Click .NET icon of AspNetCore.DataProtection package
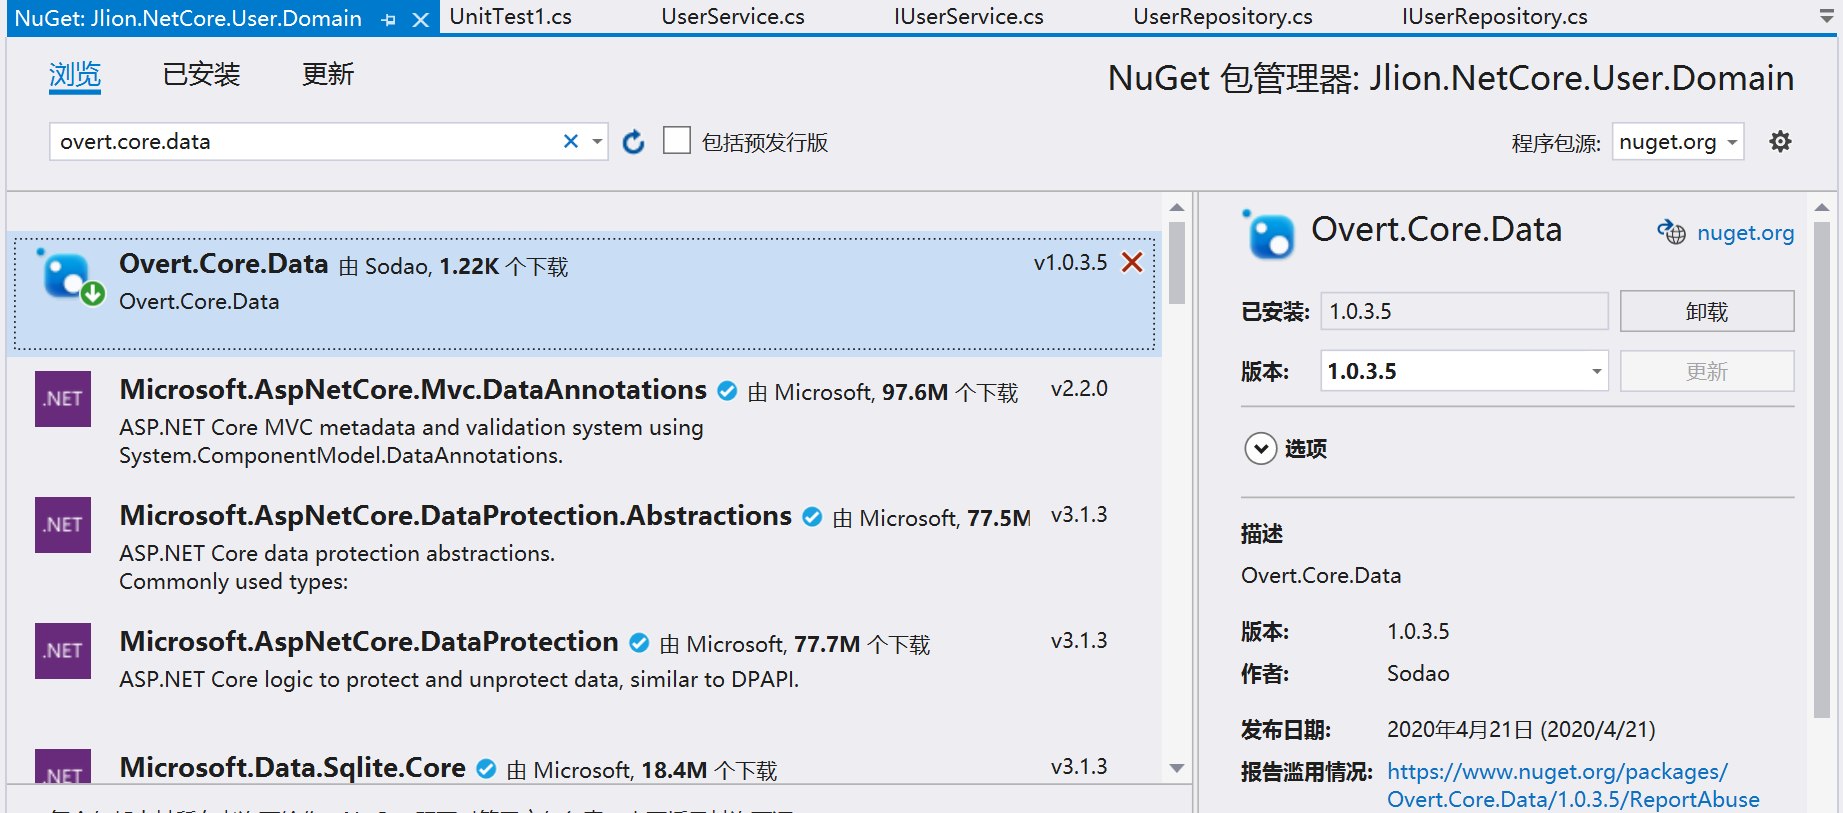 (63, 651)
